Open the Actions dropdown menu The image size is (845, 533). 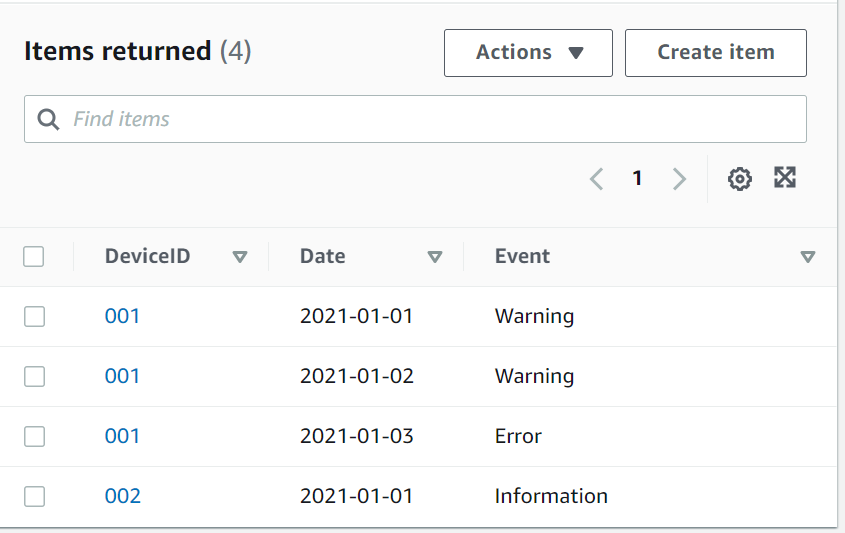528,53
